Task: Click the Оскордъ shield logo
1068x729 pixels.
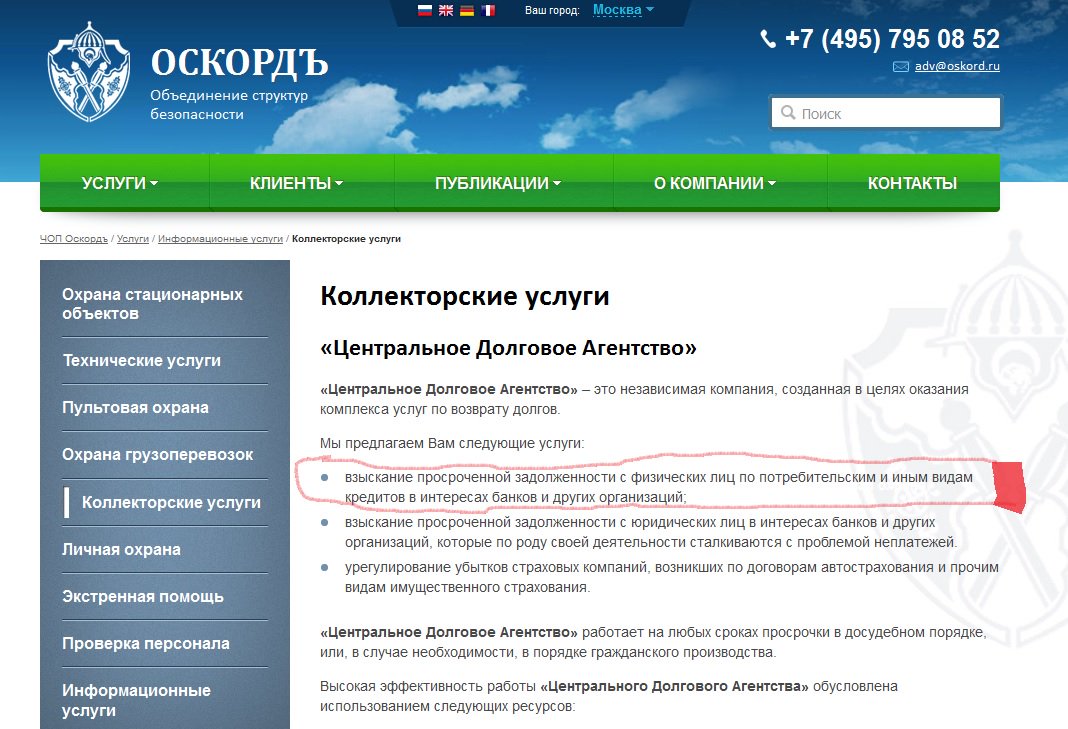Action: click(89, 72)
